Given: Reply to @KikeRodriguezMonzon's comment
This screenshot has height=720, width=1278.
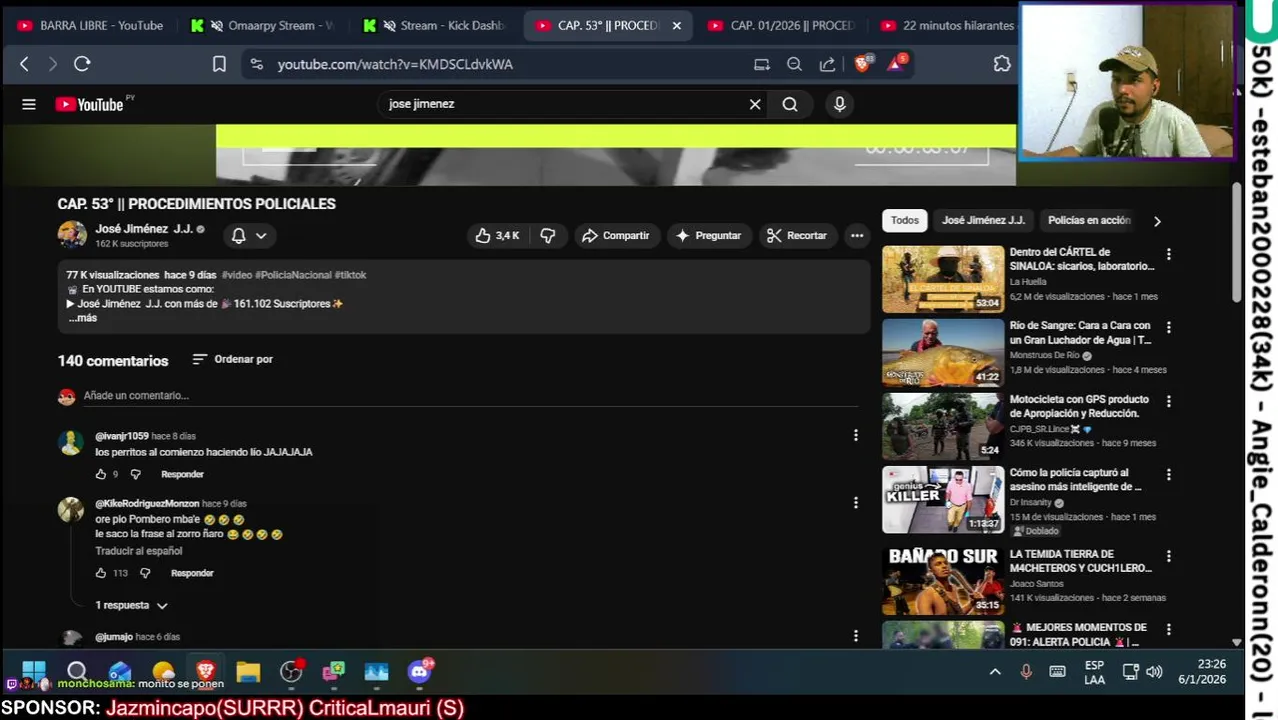Looking at the screenshot, I should (x=192, y=573).
